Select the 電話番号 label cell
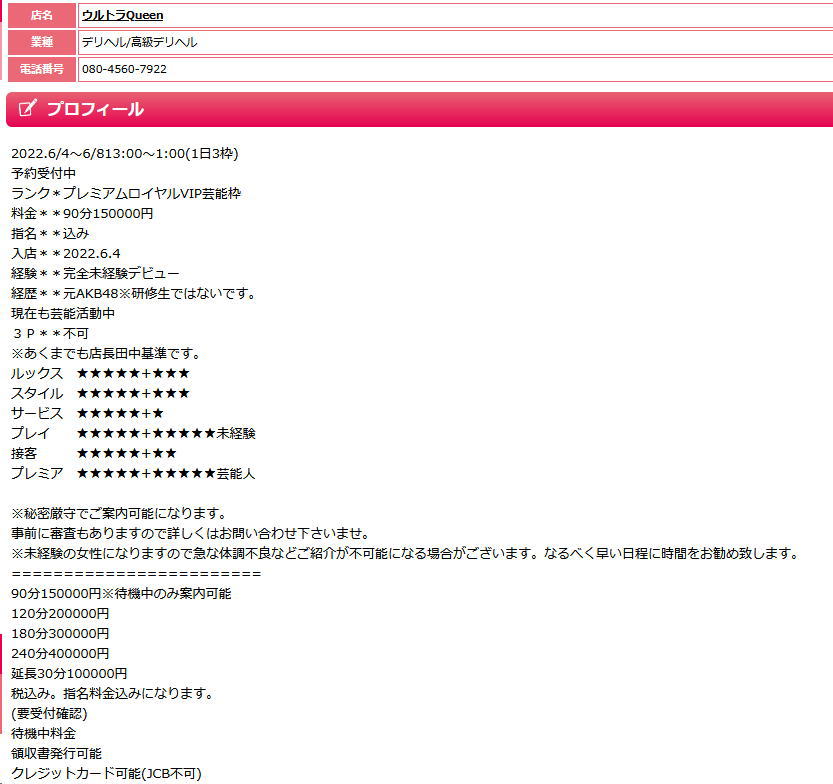The height and width of the screenshot is (784, 833). tap(41, 69)
